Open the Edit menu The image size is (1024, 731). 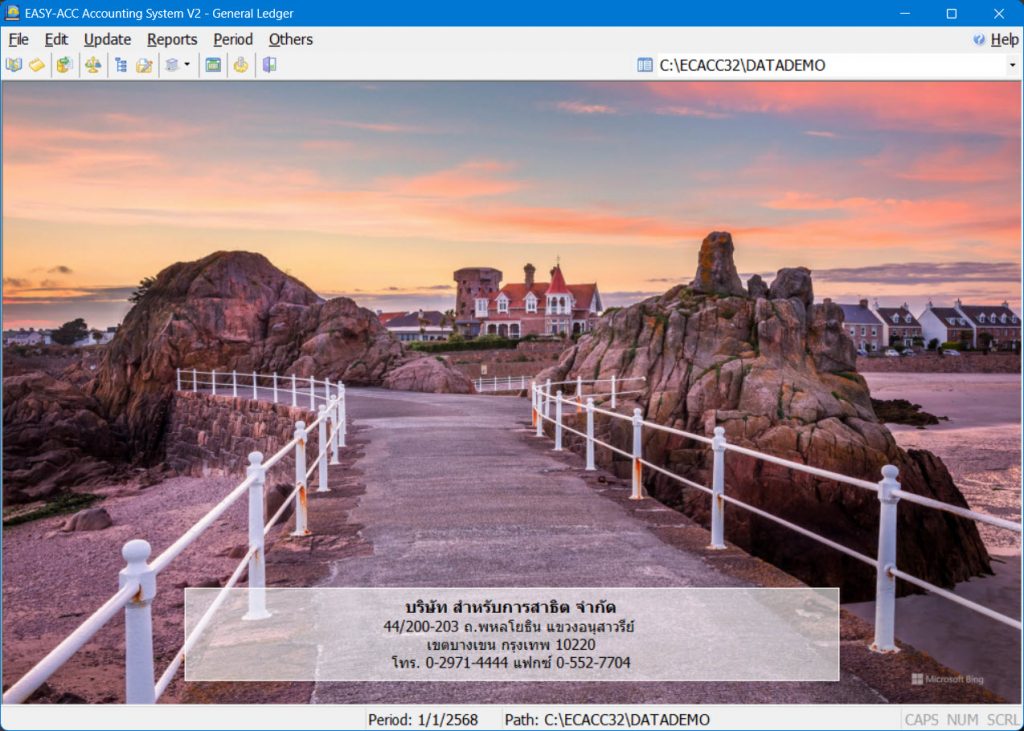56,39
